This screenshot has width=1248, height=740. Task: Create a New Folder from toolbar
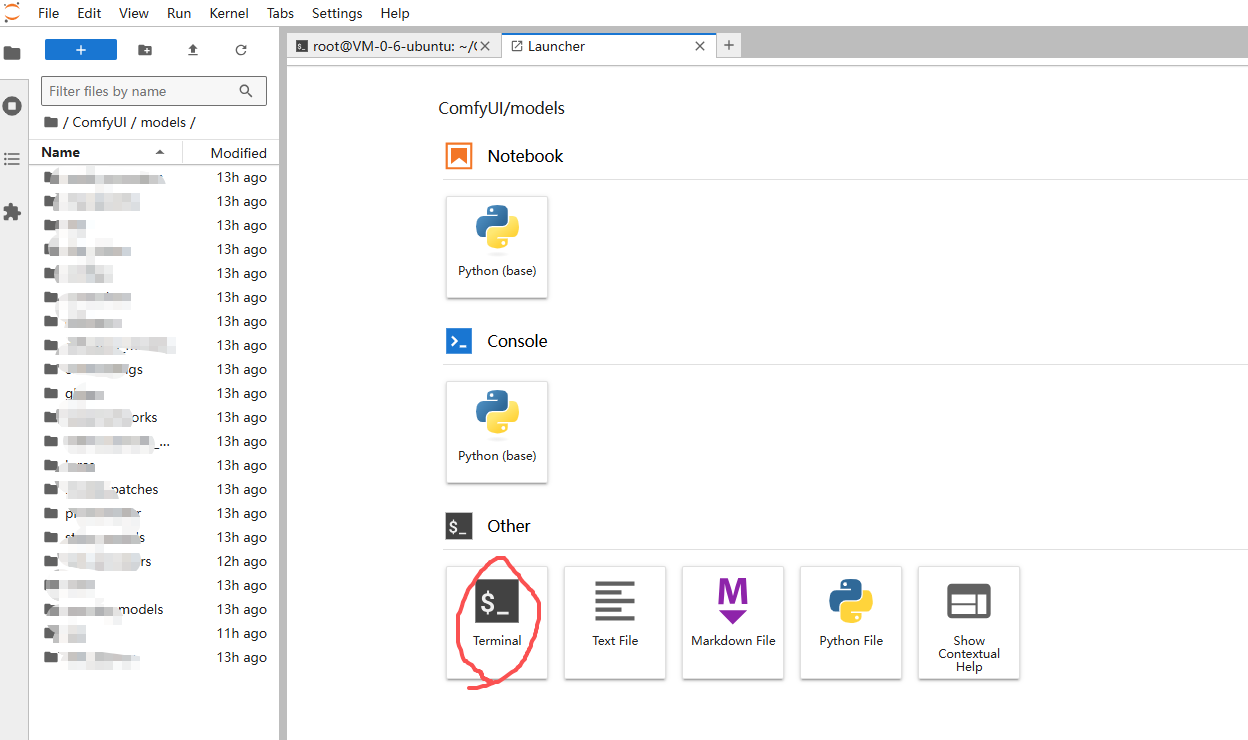point(145,50)
